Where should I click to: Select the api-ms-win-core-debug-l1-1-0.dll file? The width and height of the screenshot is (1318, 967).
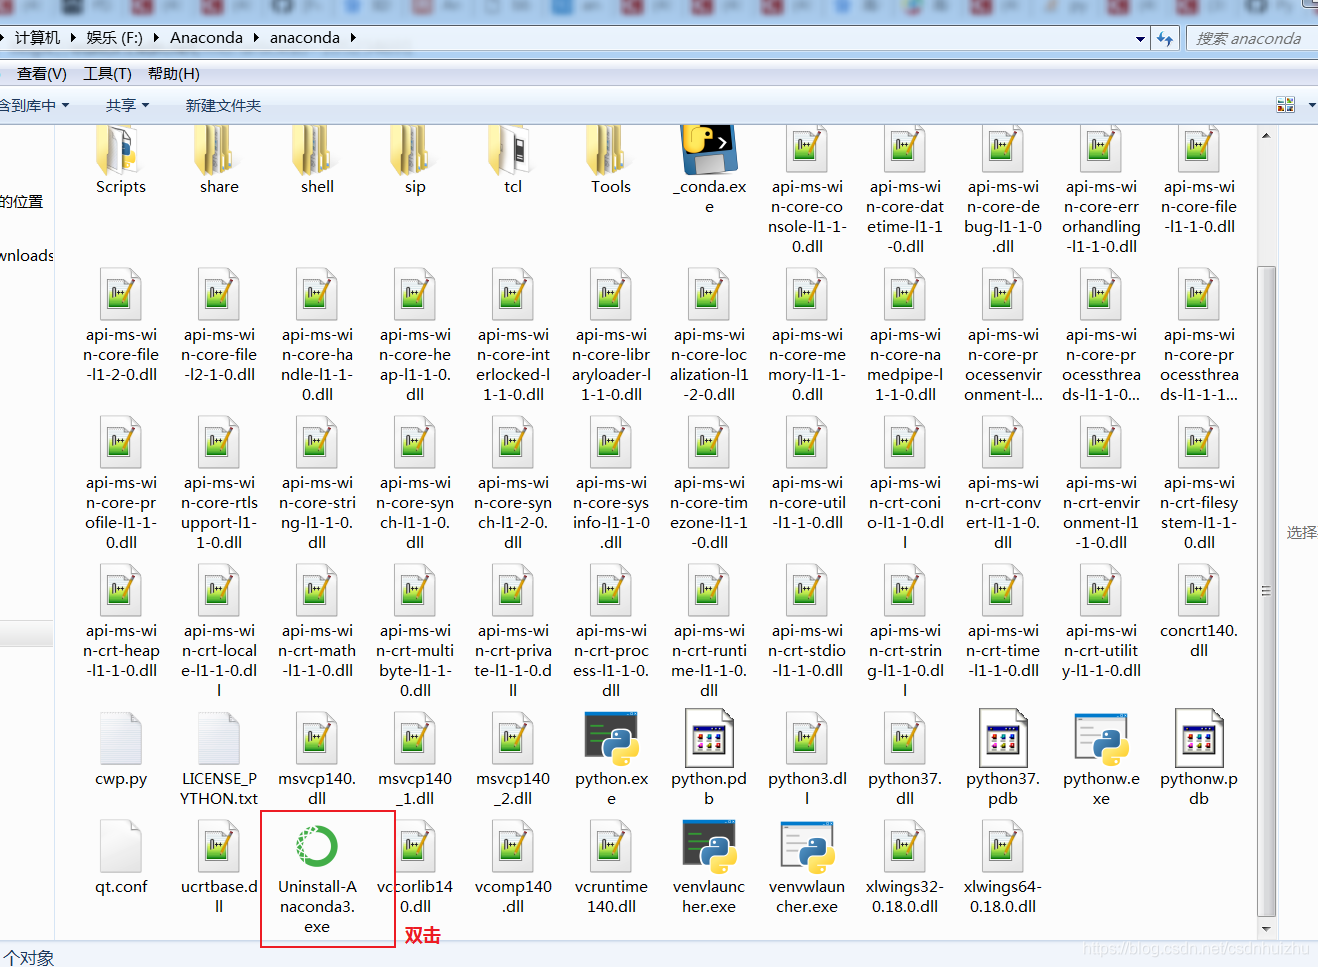(1003, 190)
